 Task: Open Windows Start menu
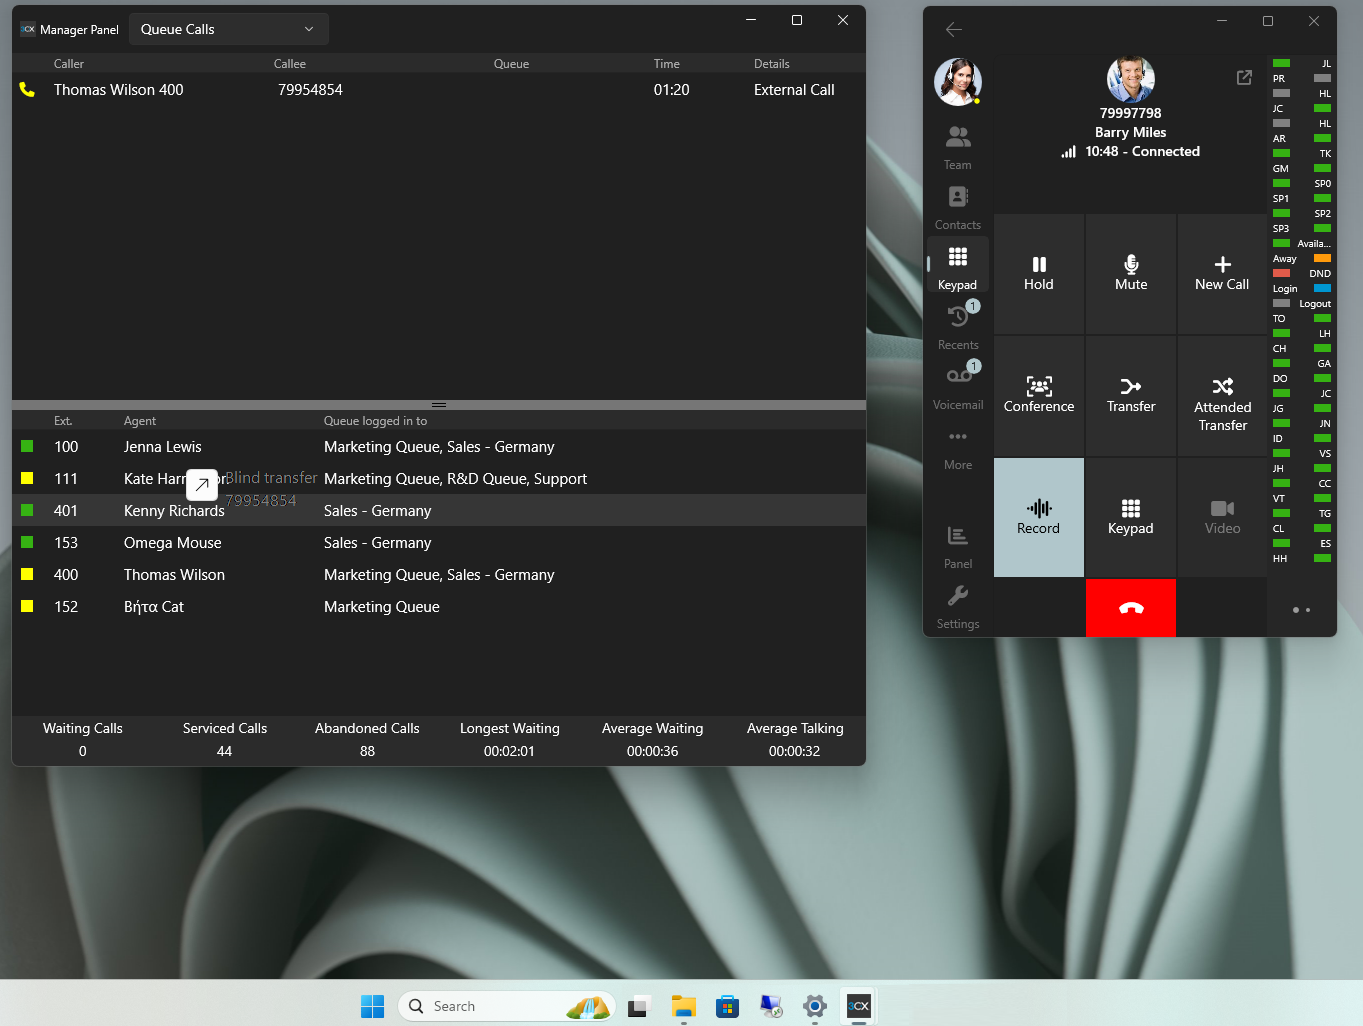coord(372,1006)
